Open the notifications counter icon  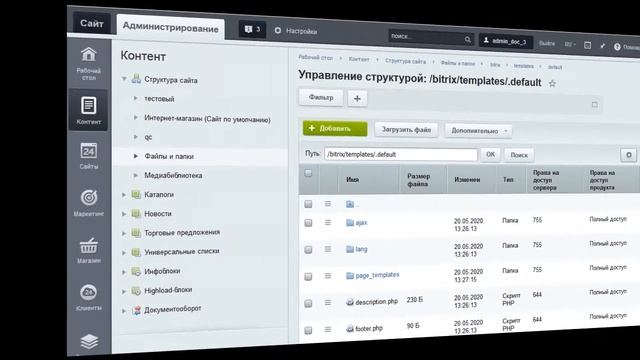point(252,29)
